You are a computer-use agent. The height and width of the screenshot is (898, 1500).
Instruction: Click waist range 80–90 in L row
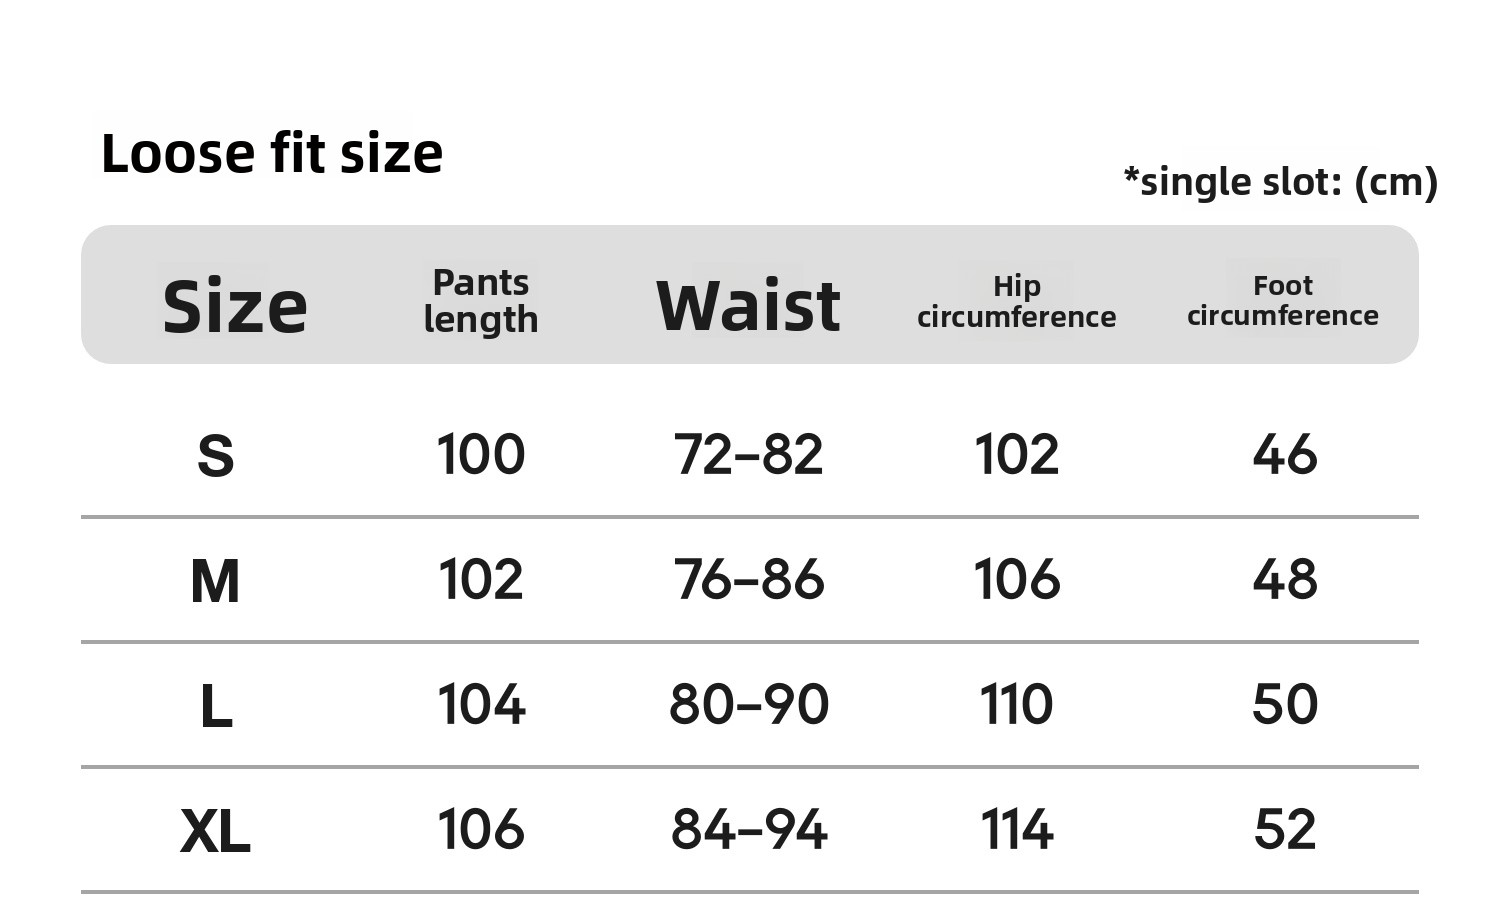(748, 704)
